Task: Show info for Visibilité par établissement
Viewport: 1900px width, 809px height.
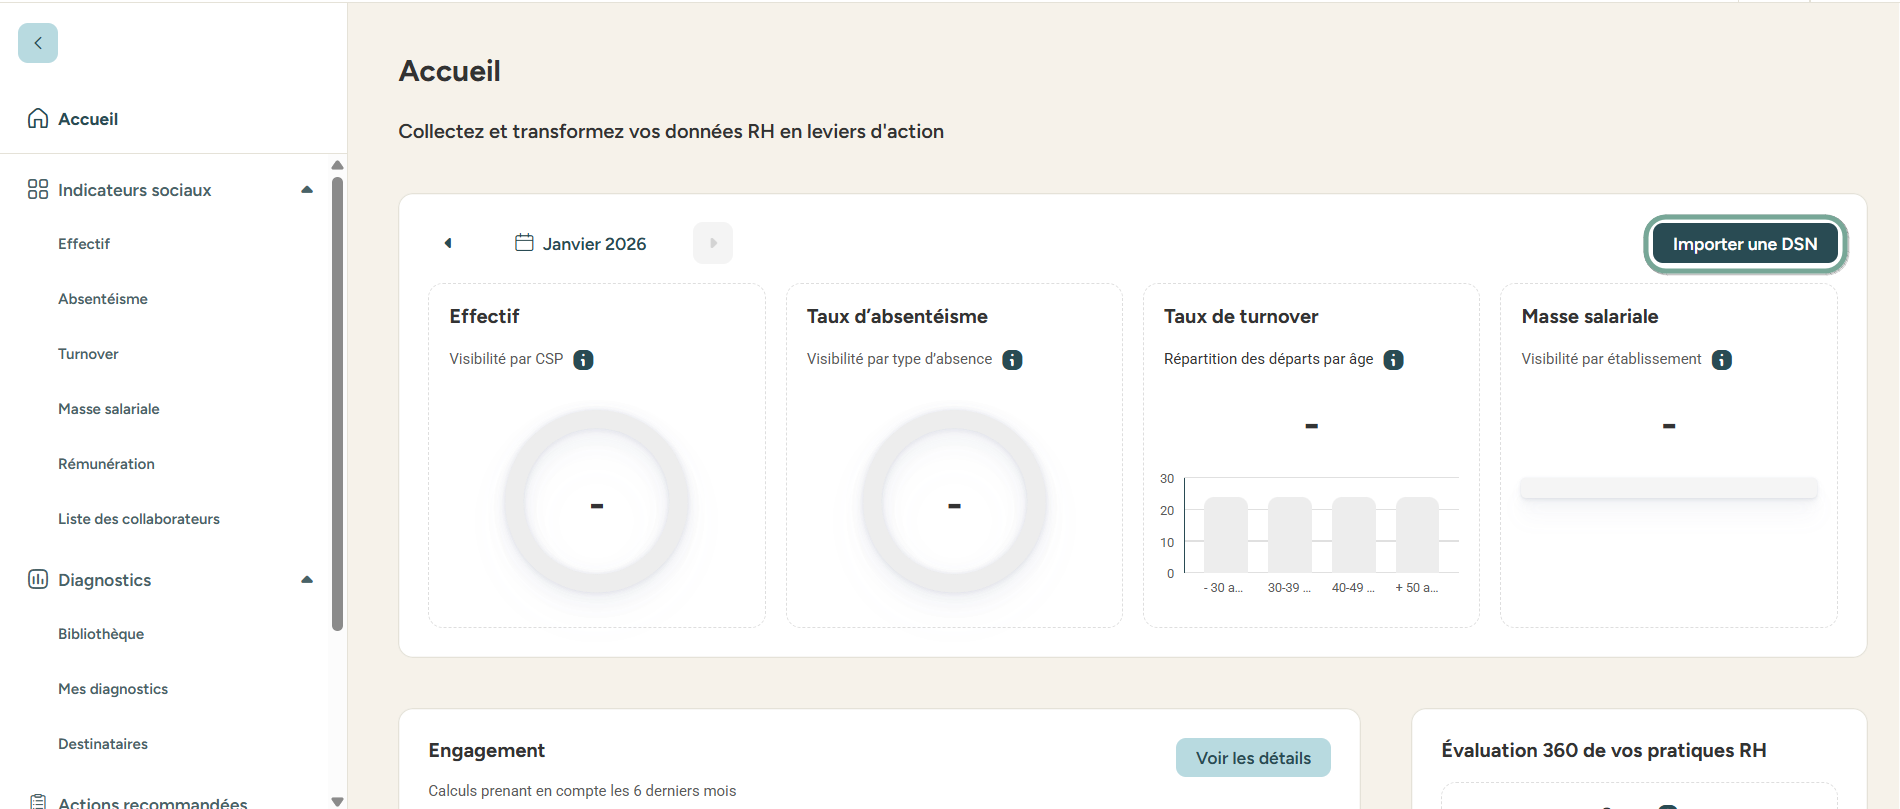Action: click(x=1721, y=360)
